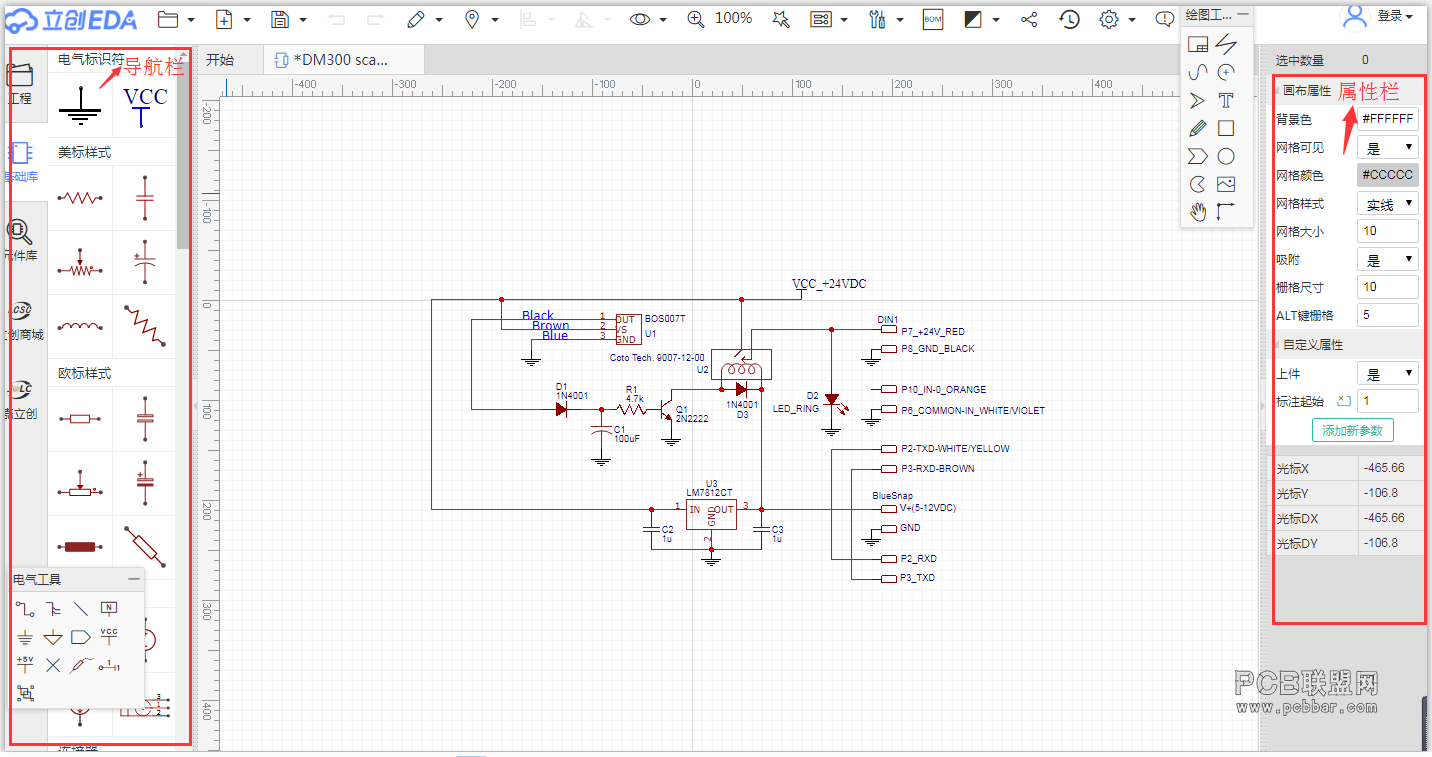
Task: Place the +5V power symbol
Action: click(x=25, y=664)
